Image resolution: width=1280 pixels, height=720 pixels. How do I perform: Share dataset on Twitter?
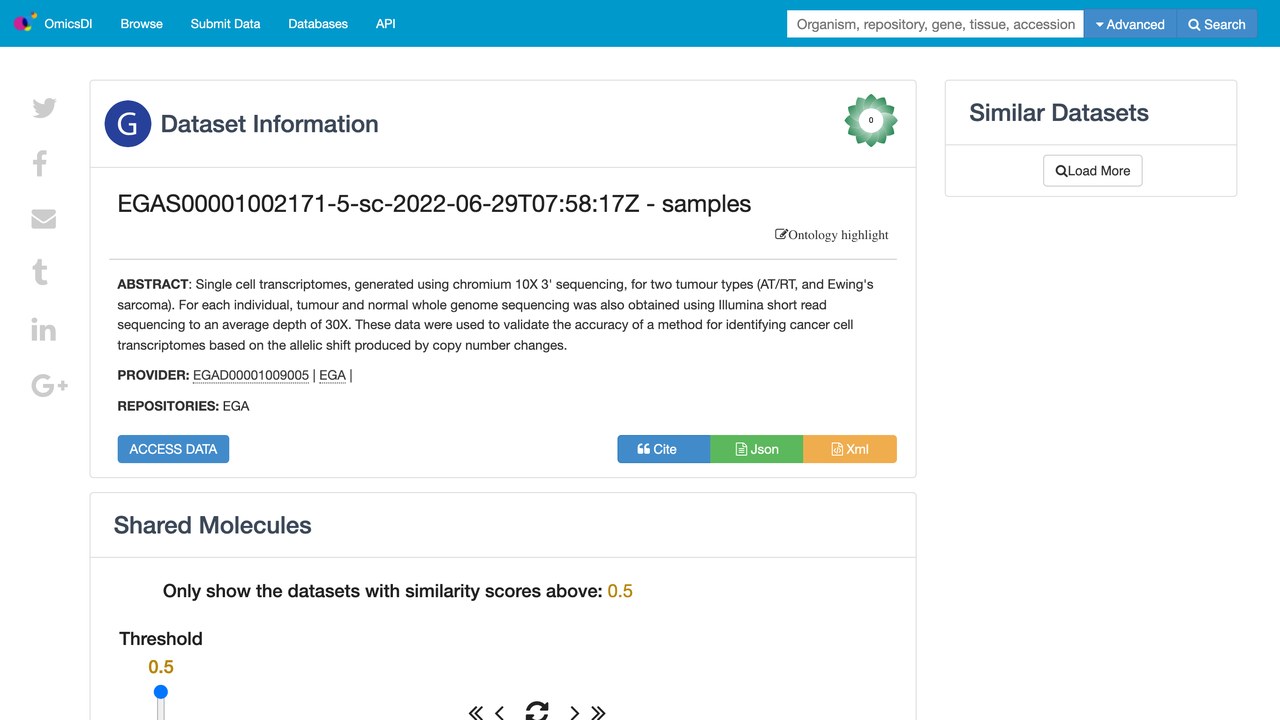coord(44,108)
